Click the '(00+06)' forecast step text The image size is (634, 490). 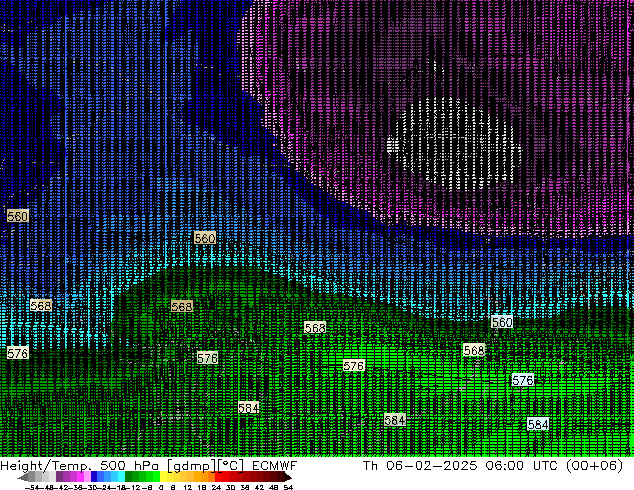tap(594, 466)
